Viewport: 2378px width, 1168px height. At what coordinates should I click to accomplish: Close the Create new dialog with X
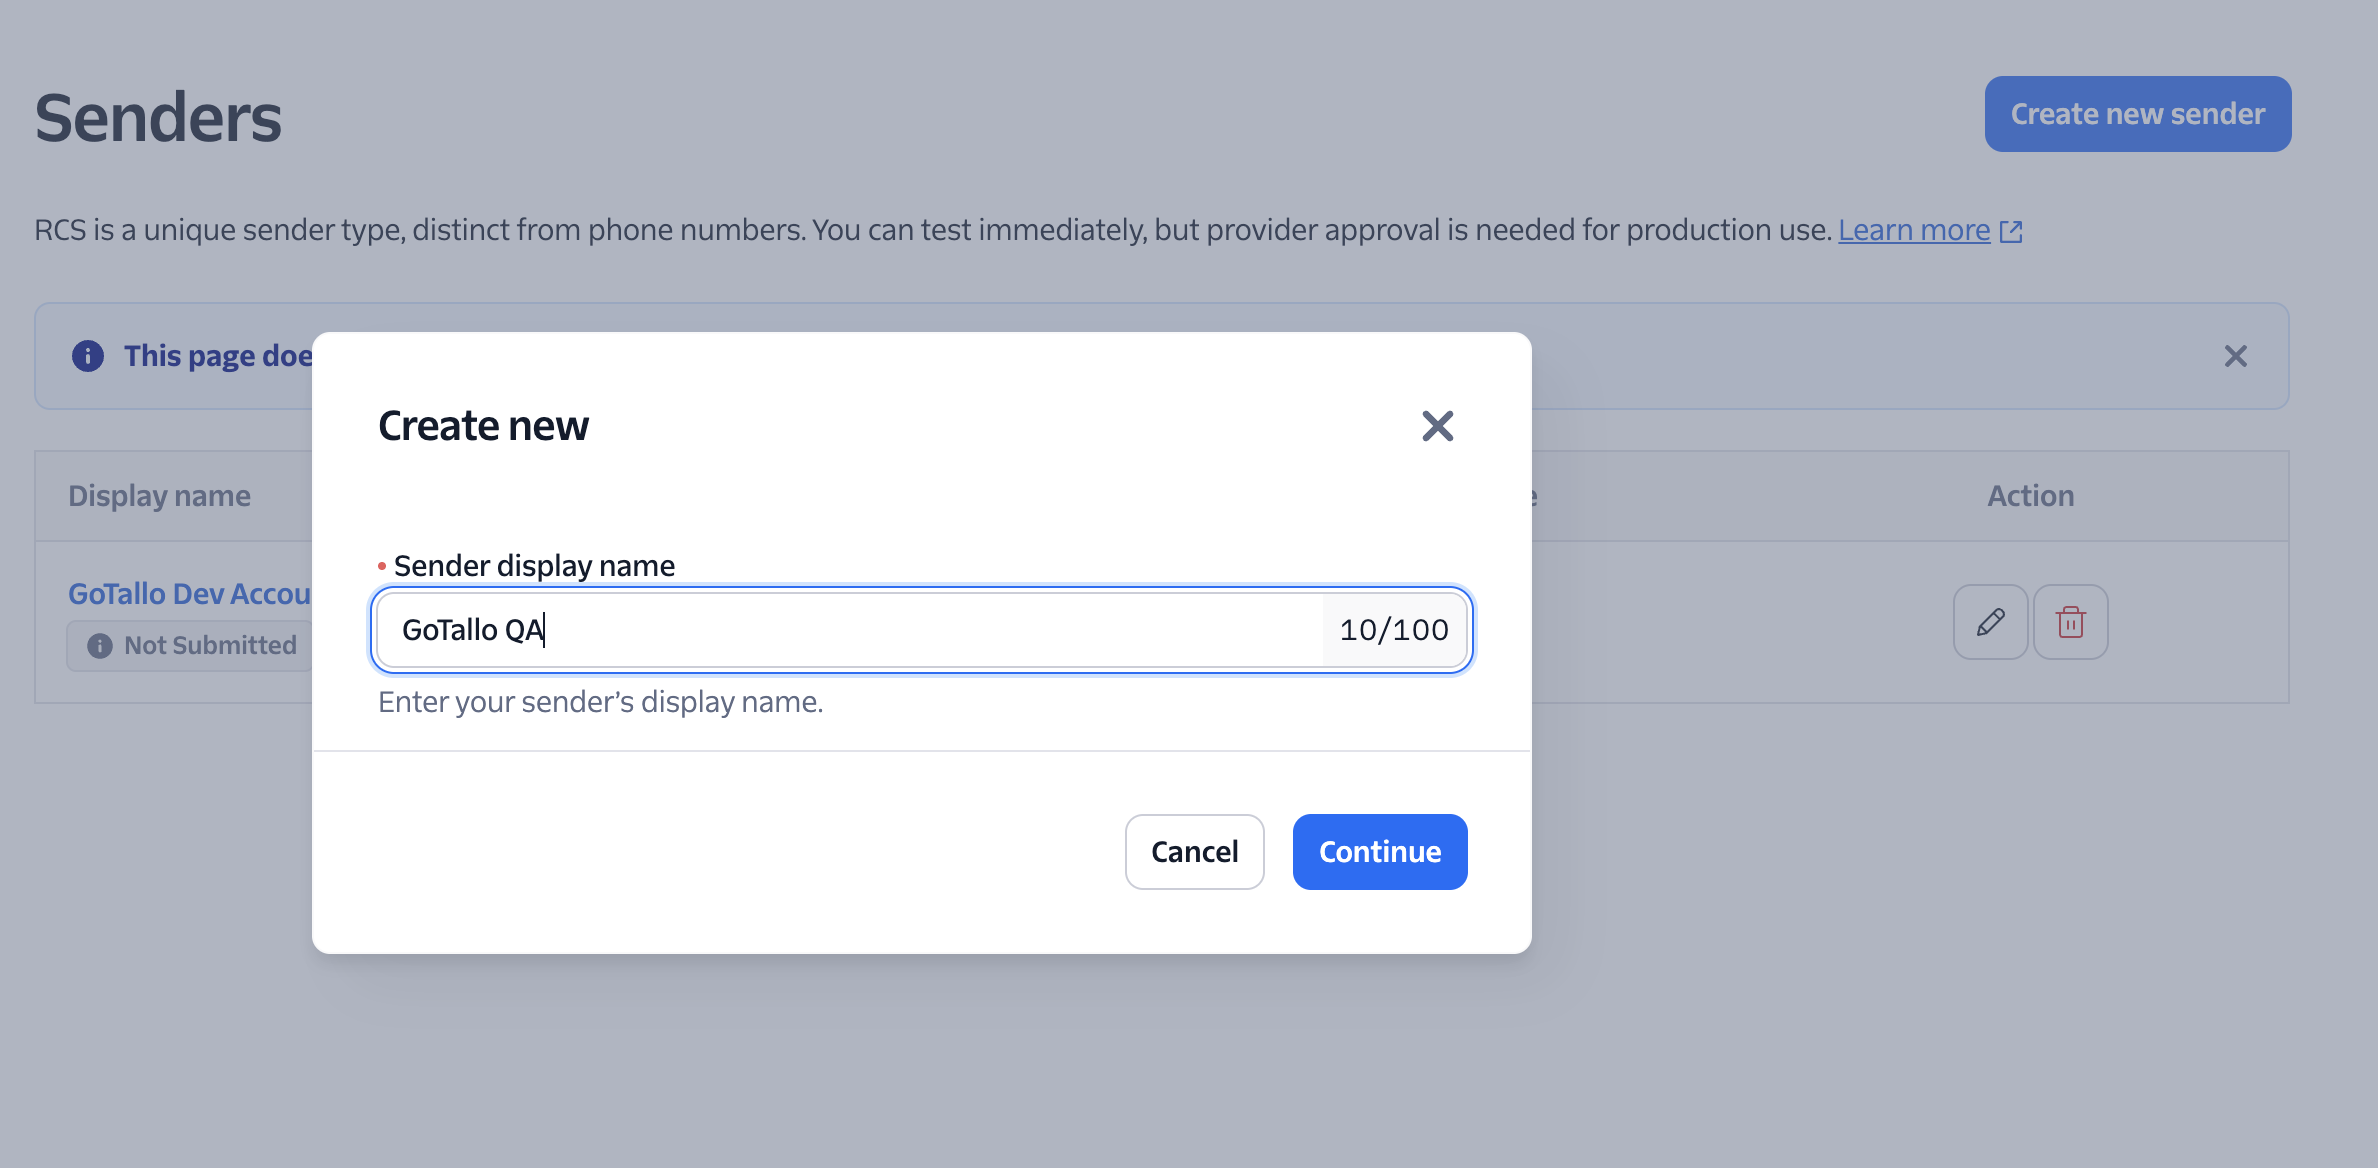pyautogui.click(x=1437, y=426)
